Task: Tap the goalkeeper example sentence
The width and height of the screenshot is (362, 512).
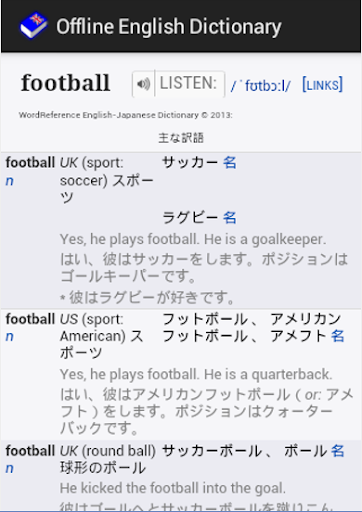Action: tap(193, 239)
